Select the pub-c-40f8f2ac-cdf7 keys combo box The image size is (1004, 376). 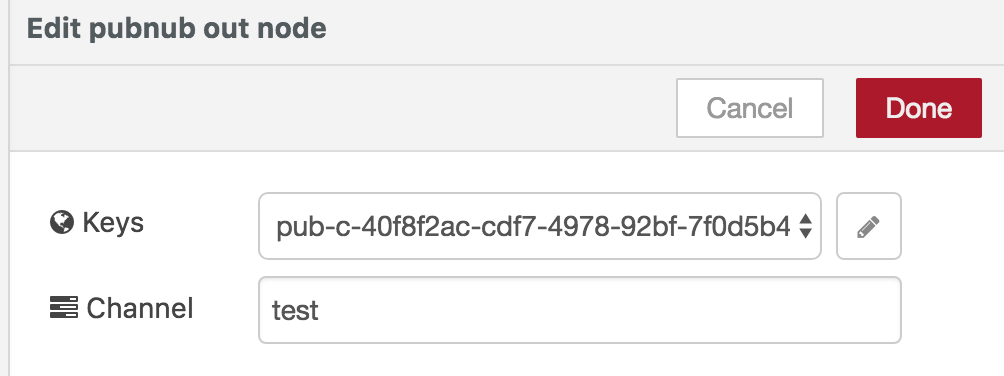point(539,226)
